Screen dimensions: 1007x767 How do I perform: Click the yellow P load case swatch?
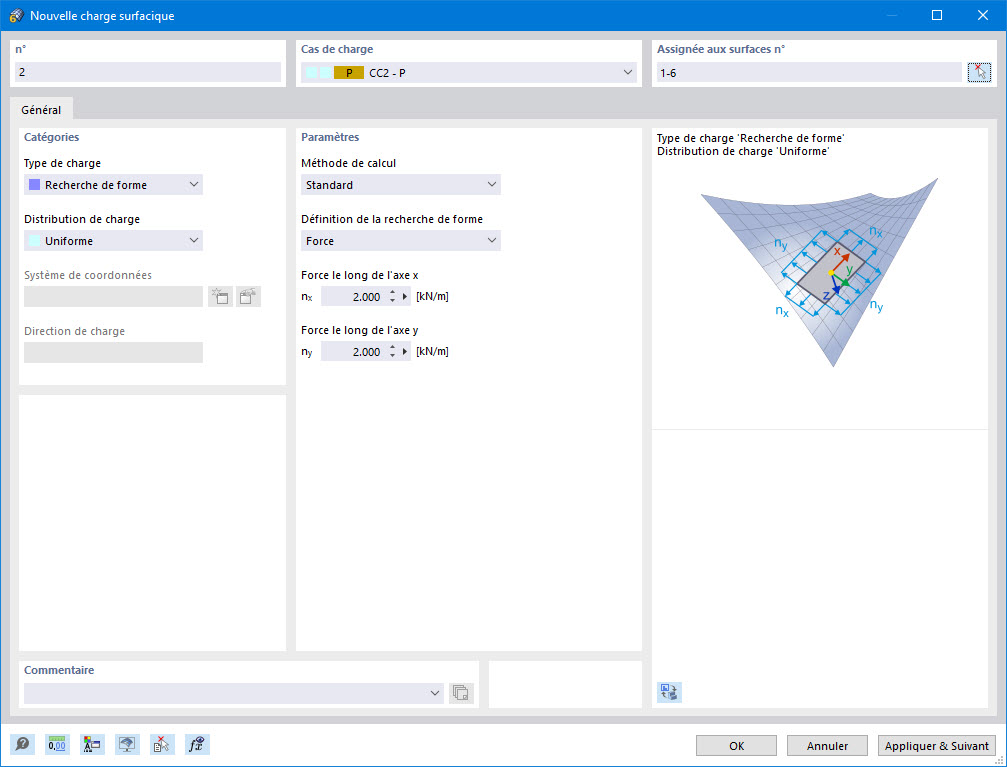(x=349, y=73)
